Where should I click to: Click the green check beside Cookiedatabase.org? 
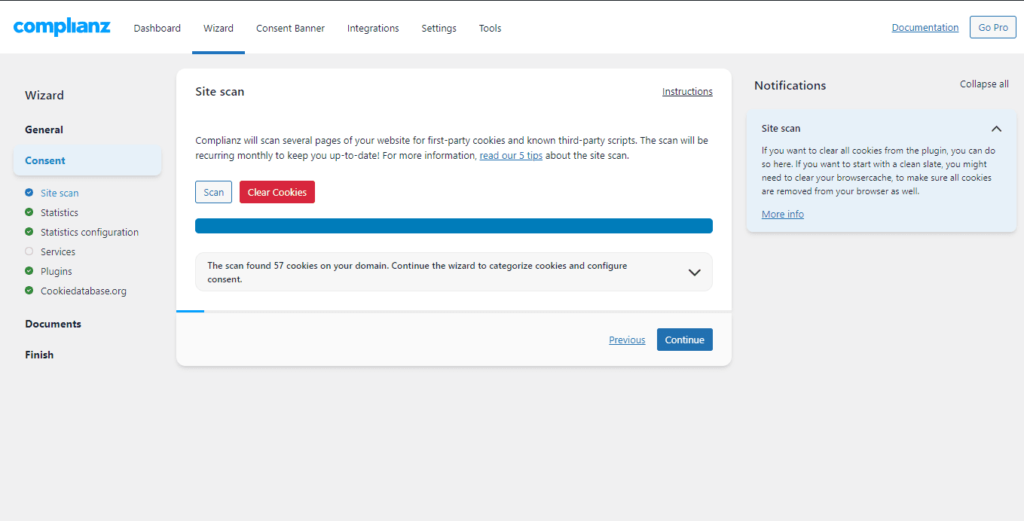29,291
